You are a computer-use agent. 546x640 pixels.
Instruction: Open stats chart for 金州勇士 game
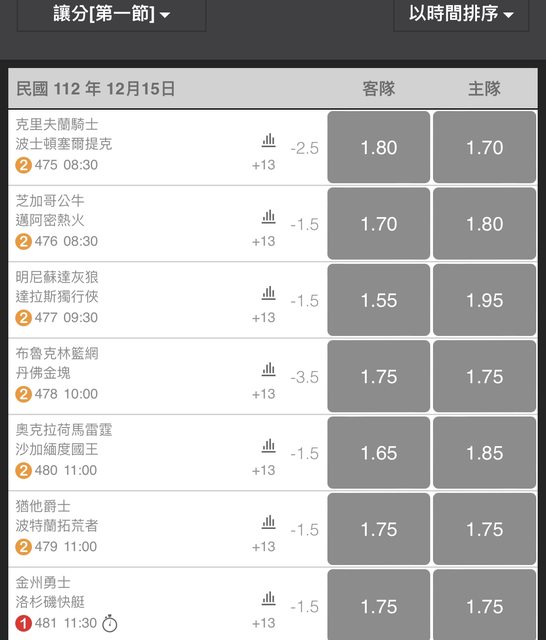(x=269, y=599)
